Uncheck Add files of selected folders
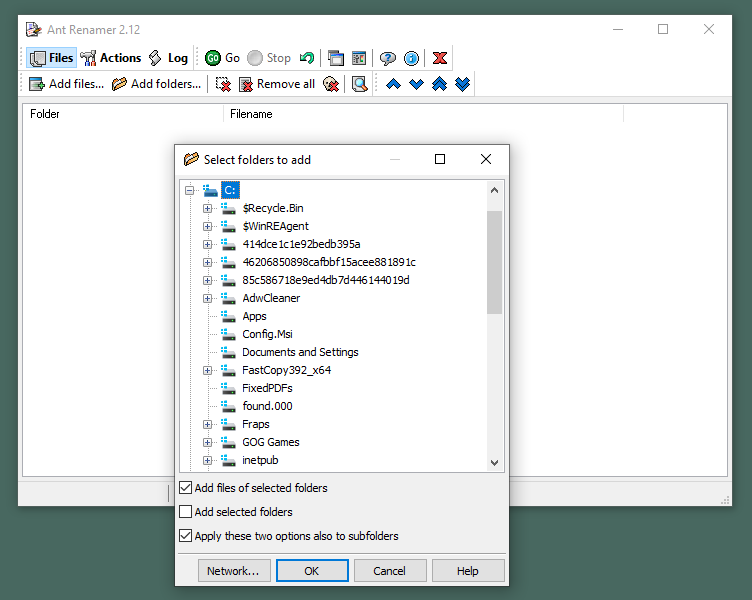Viewport: 752px width, 600px height. (186, 488)
